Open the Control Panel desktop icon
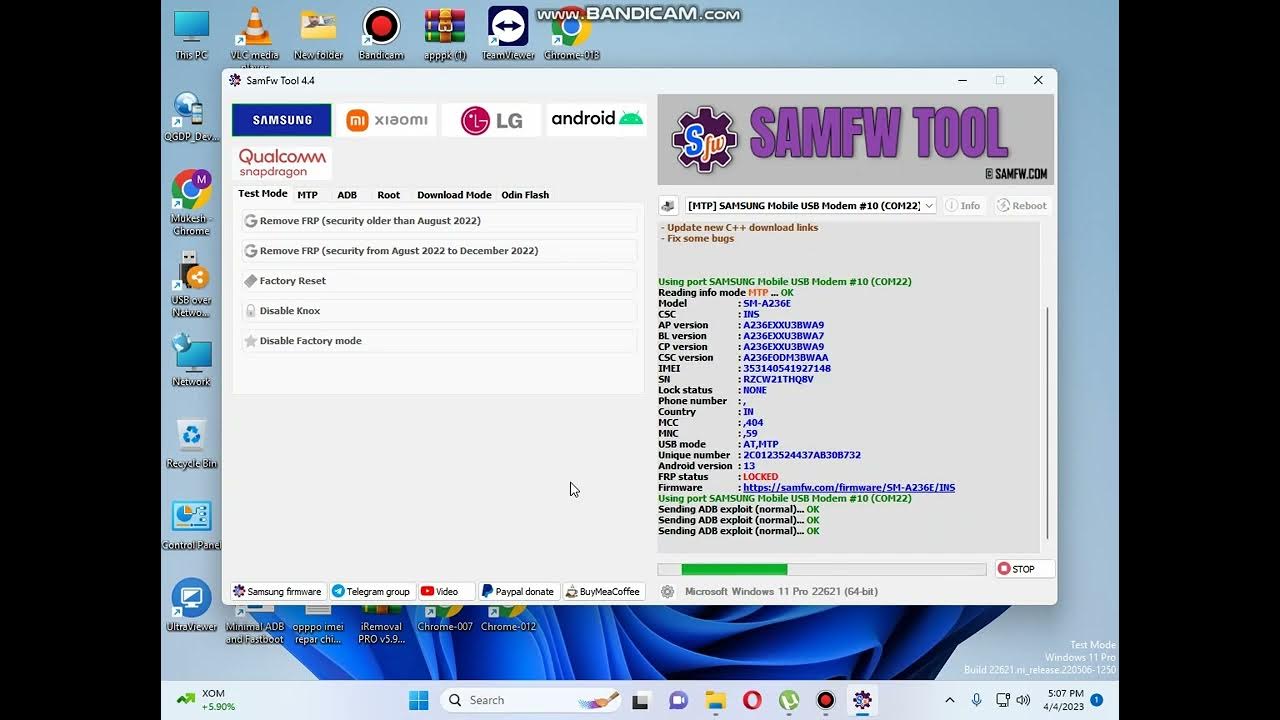Image resolution: width=1280 pixels, height=720 pixels. click(191, 524)
